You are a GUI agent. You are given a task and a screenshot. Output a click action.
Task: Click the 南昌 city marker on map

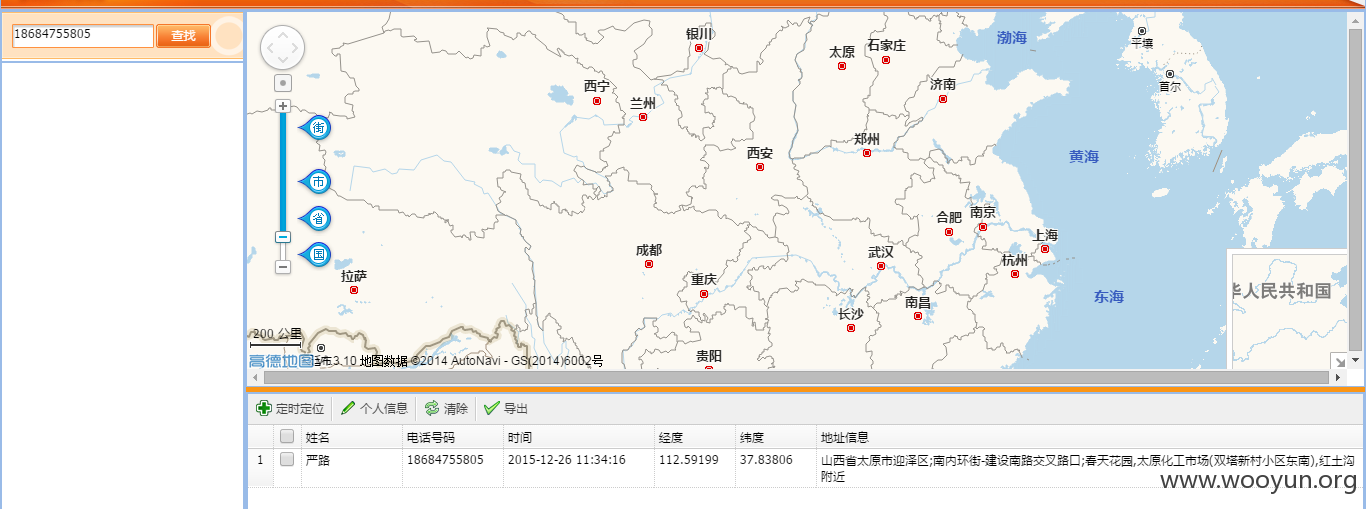pos(918,316)
